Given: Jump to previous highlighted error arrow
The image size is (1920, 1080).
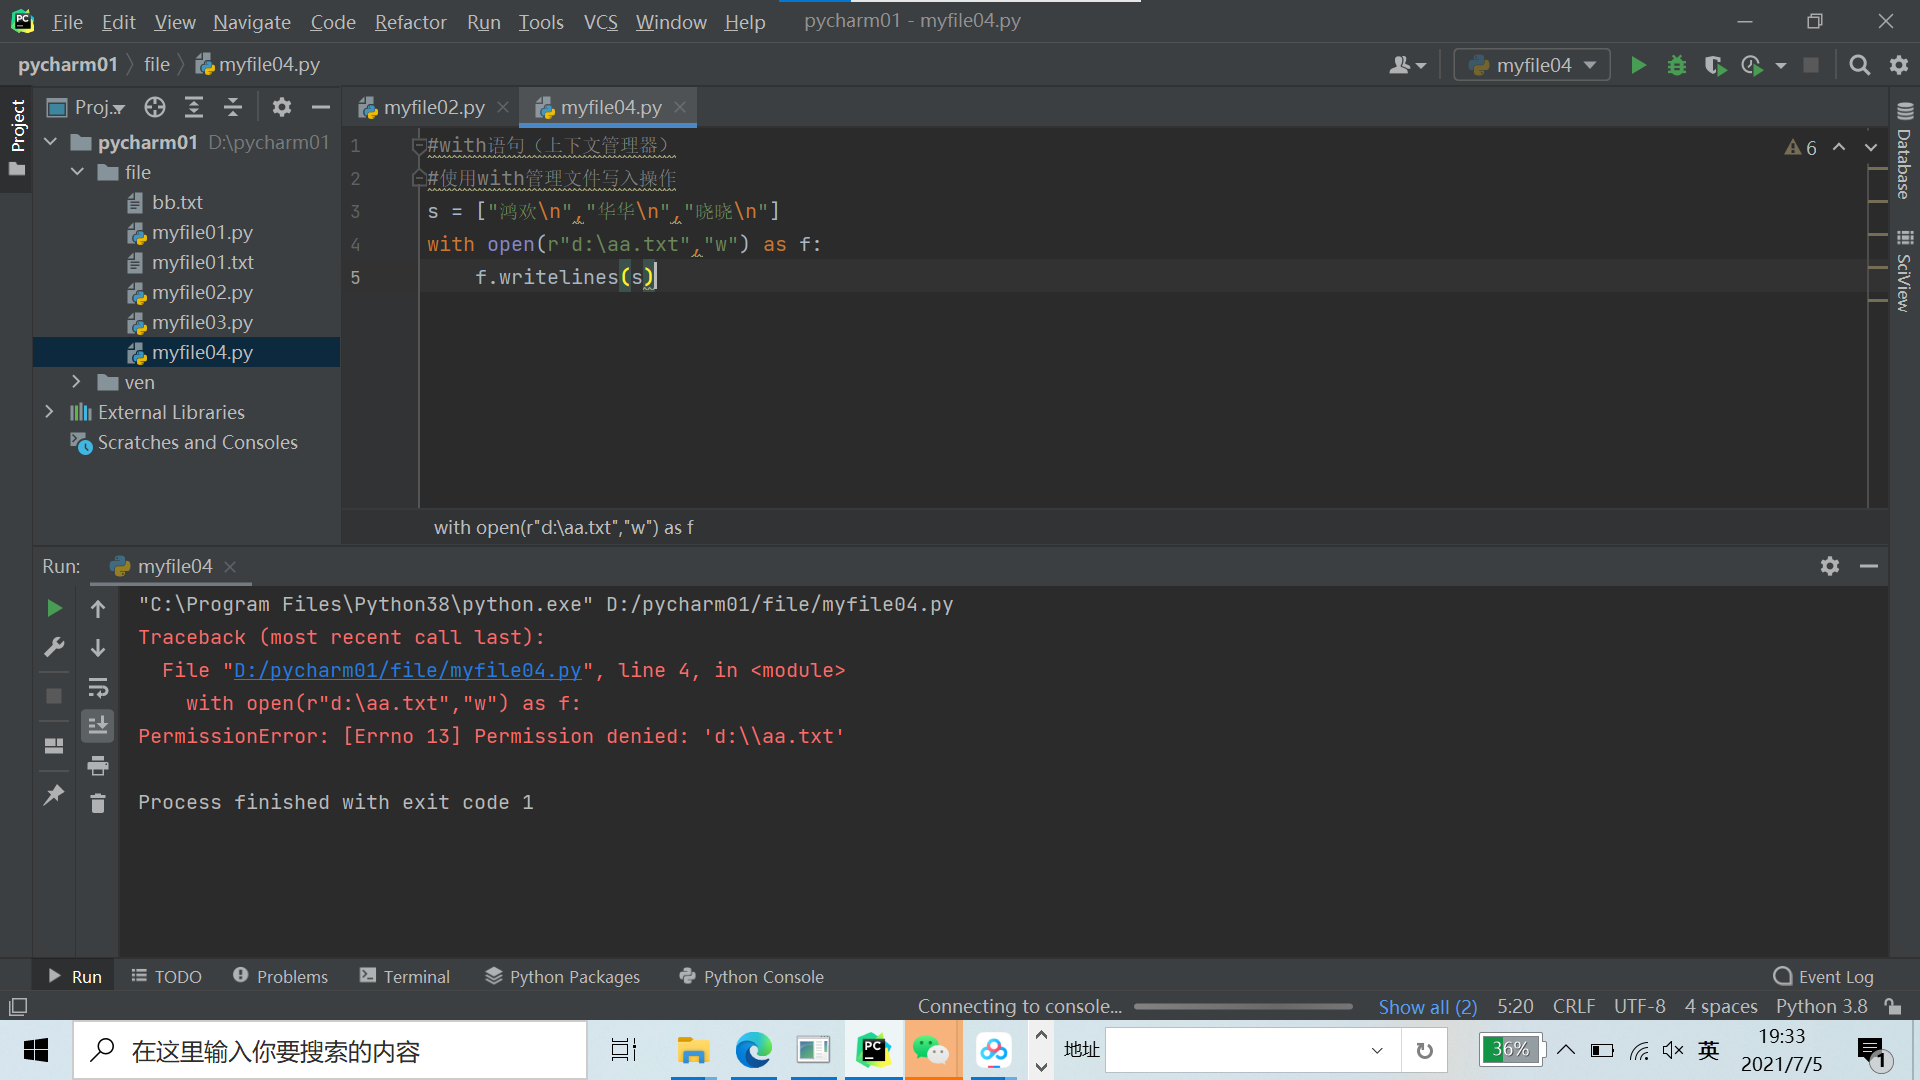Looking at the screenshot, I should [1839, 148].
